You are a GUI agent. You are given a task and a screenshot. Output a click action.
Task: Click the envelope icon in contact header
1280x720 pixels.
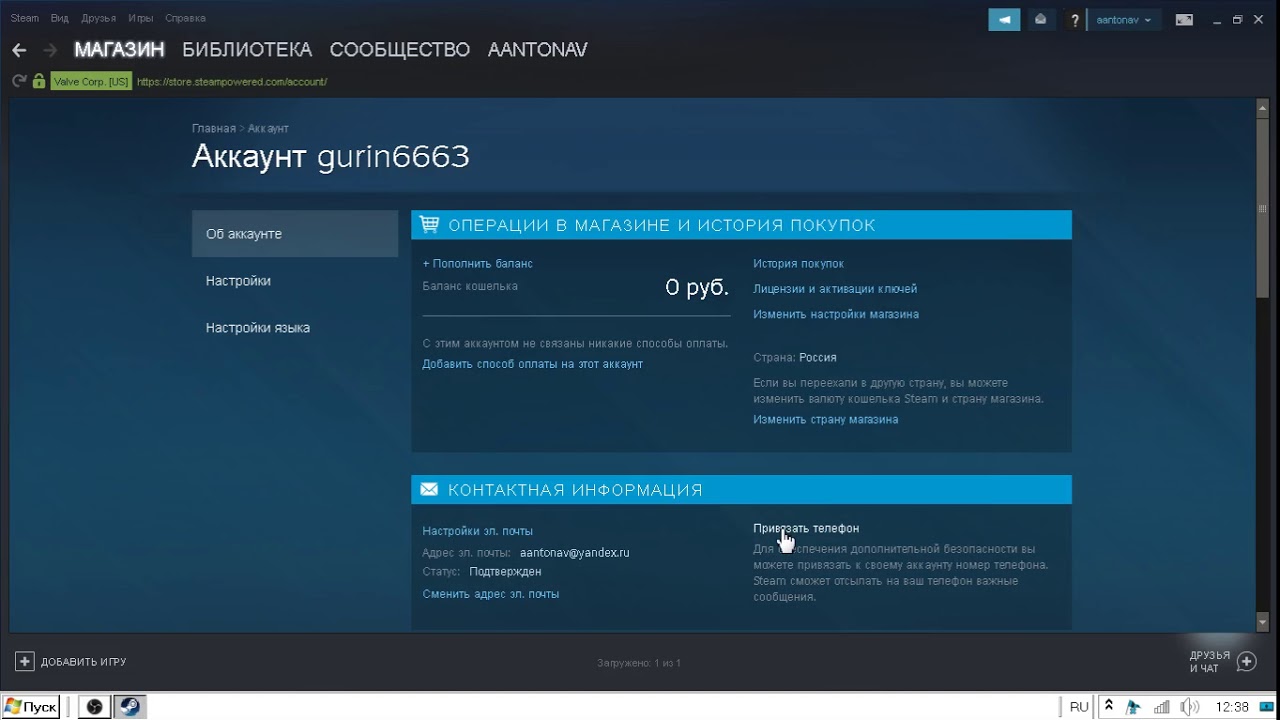[x=430, y=490]
